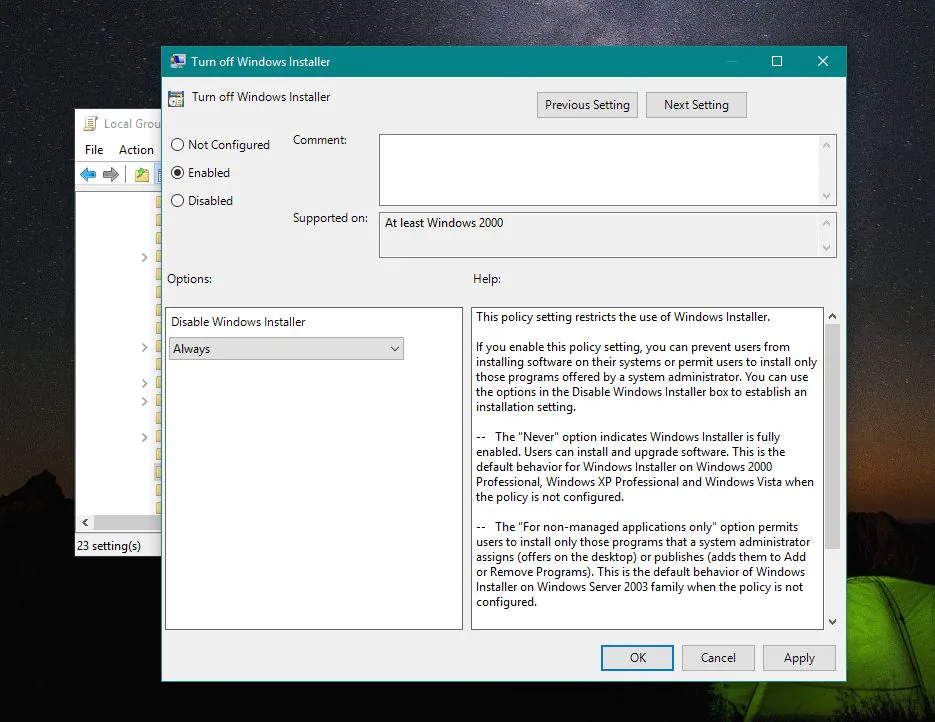Open the Disable Windows Installer dropdown
The height and width of the screenshot is (722, 935).
(286, 349)
